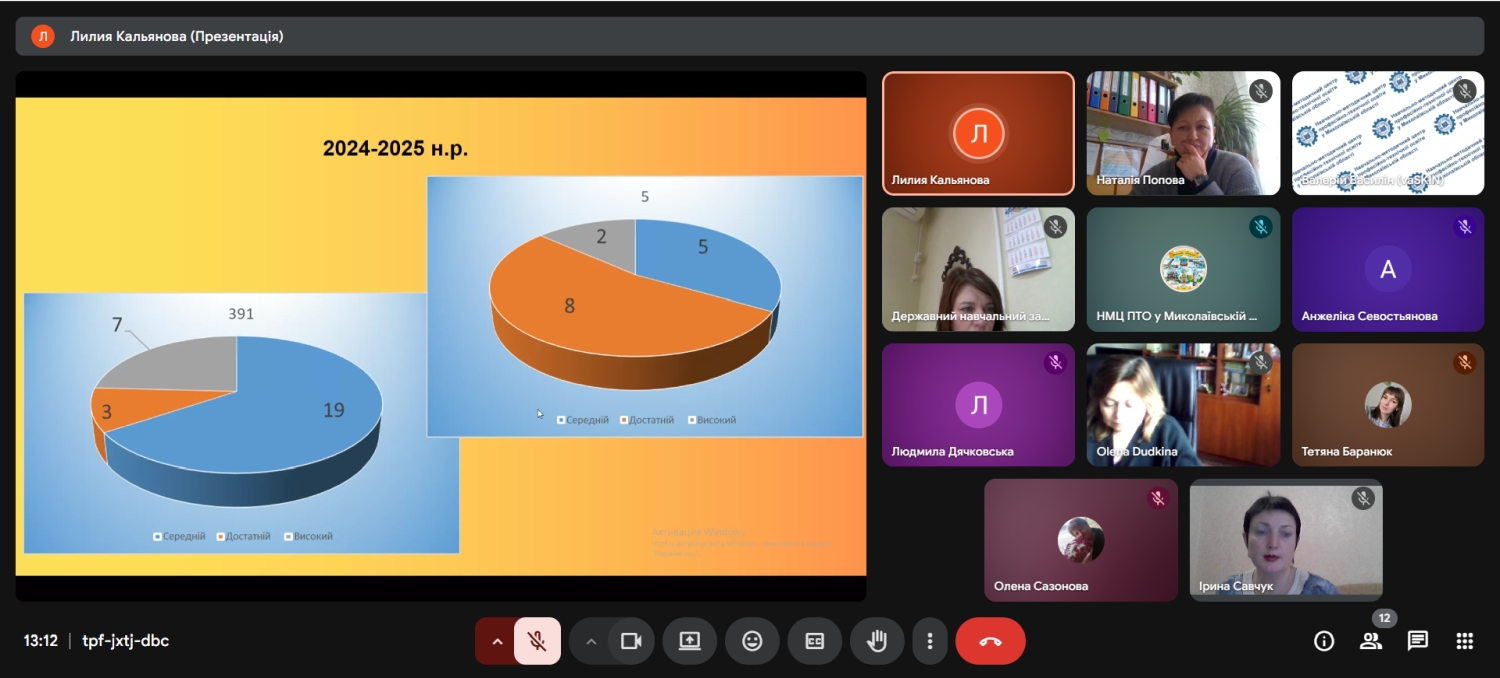Viewport: 1500px width, 678px height.
Task: Expand camera video settings arrow
Action: (590, 641)
